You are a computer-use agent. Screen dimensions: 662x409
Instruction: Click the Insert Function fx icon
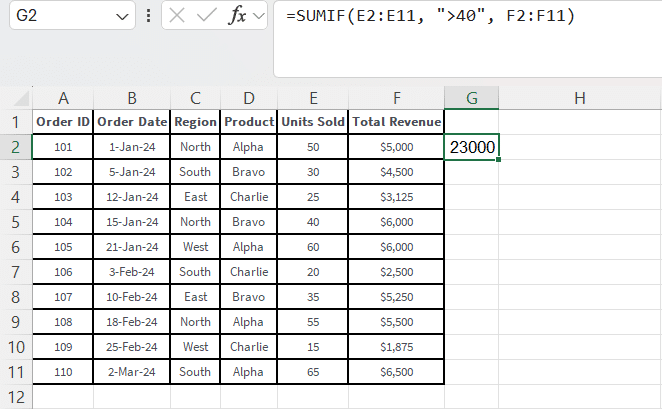click(237, 16)
